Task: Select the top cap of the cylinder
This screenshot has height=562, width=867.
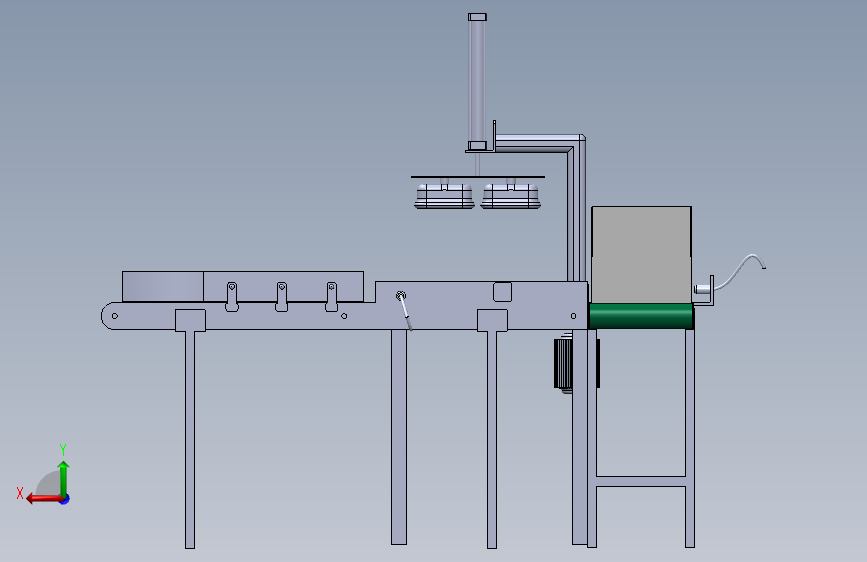Action: (x=477, y=17)
